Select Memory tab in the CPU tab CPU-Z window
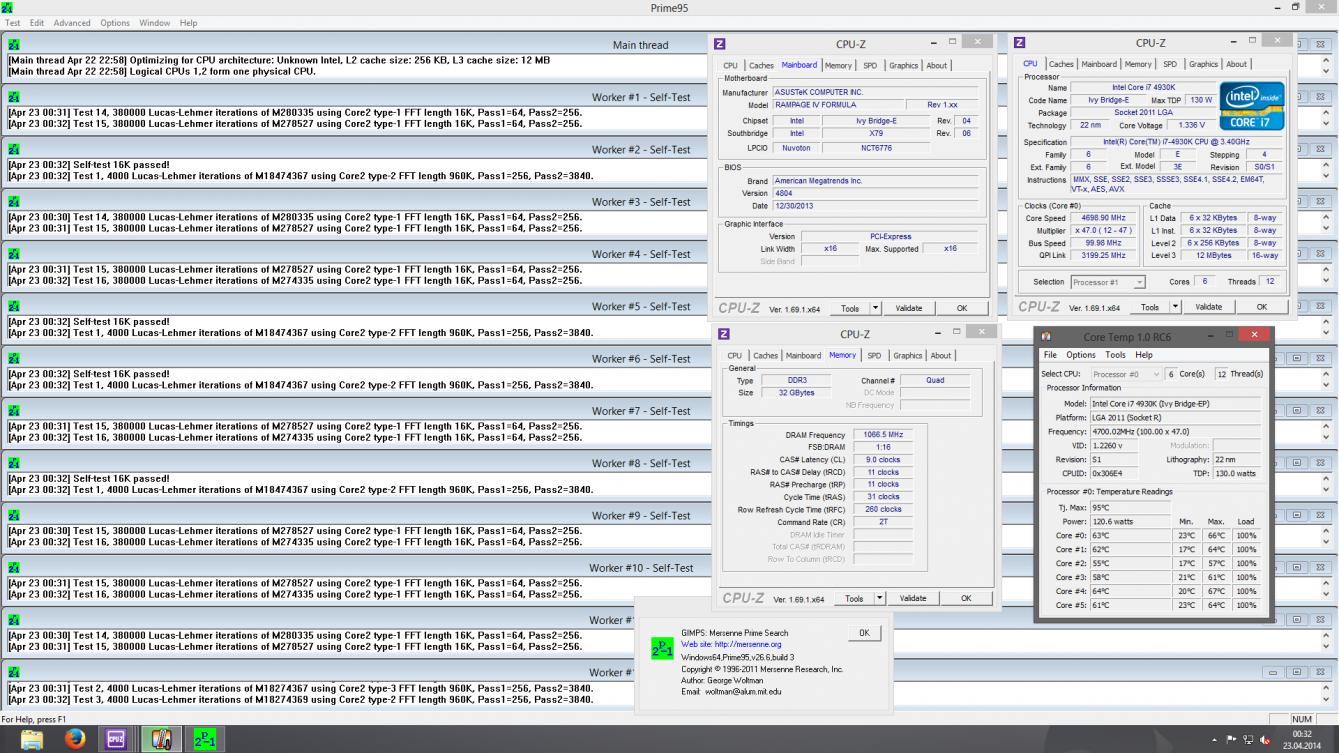This screenshot has height=753, width=1339. click(1137, 64)
